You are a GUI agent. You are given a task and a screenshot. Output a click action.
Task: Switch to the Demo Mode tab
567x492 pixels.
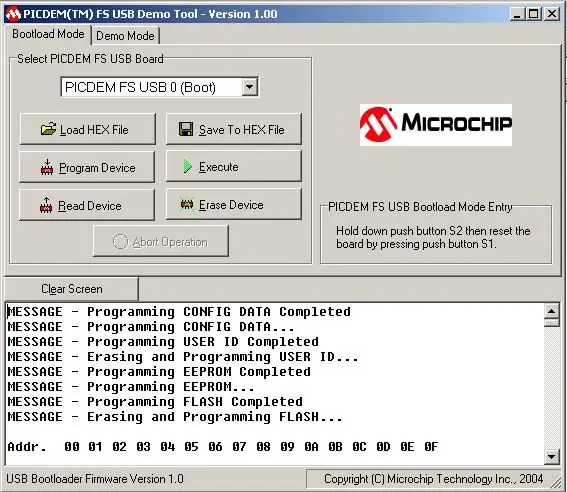click(125, 36)
